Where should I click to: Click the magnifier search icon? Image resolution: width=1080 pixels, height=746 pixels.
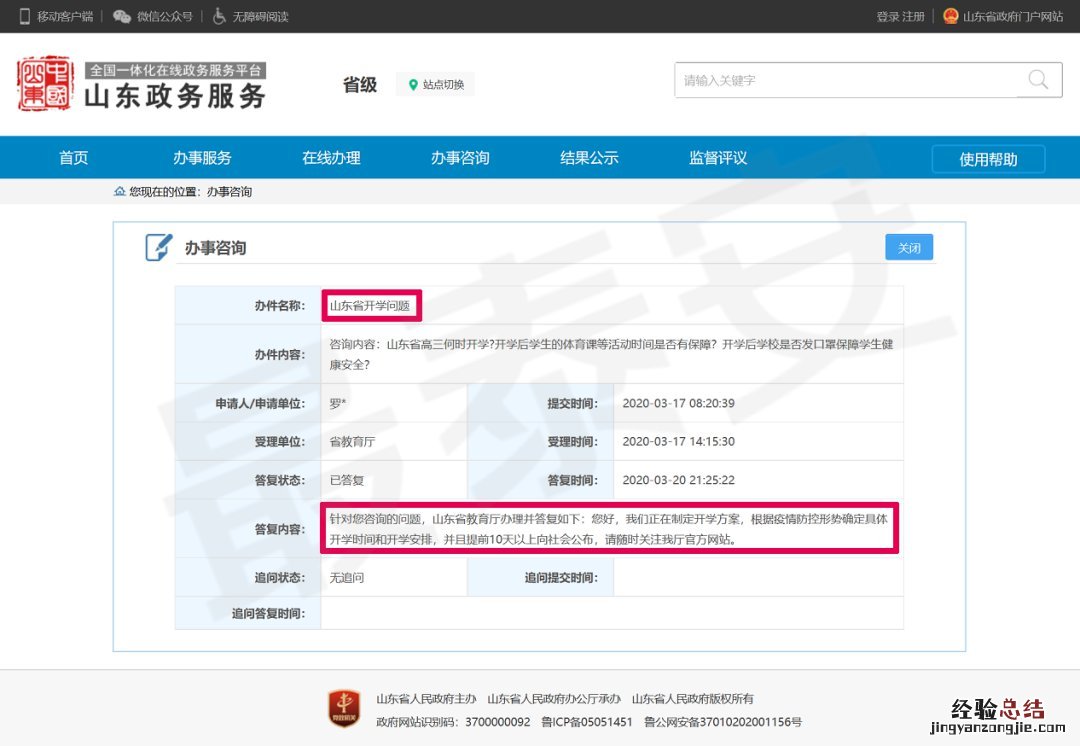tap(1039, 80)
